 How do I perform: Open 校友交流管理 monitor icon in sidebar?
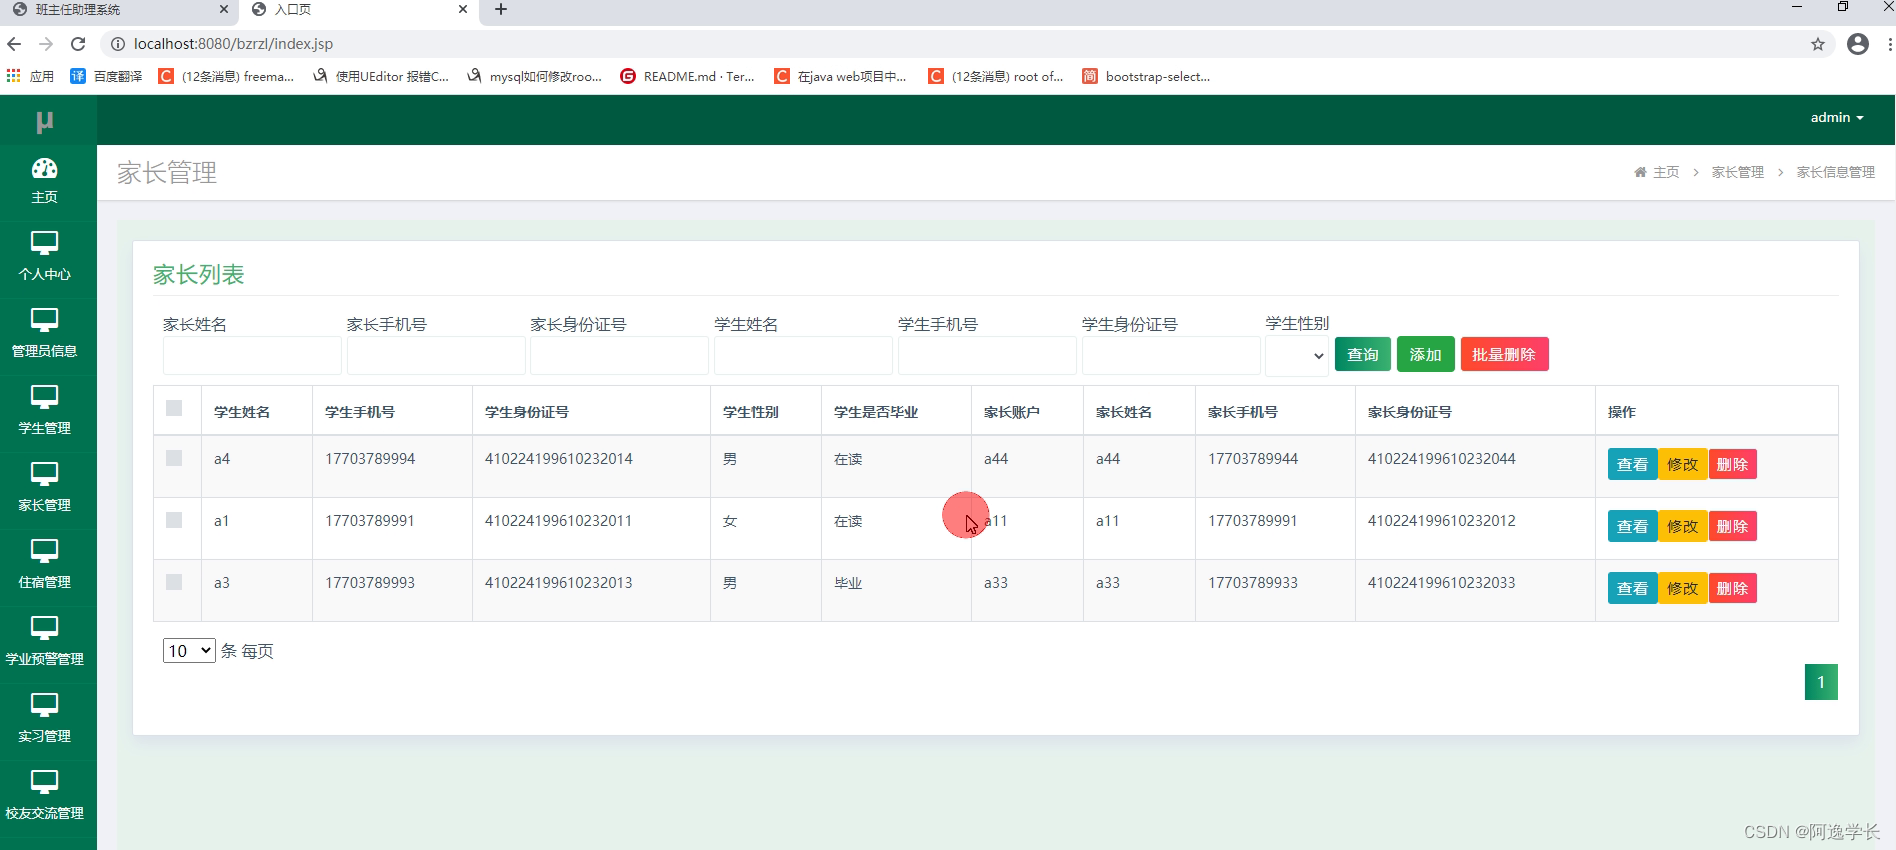coord(44,782)
